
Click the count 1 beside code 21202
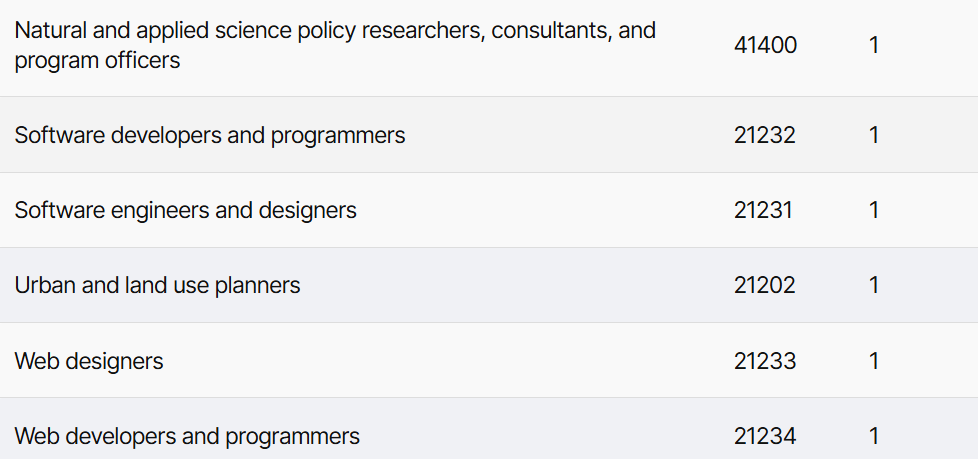(874, 285)
